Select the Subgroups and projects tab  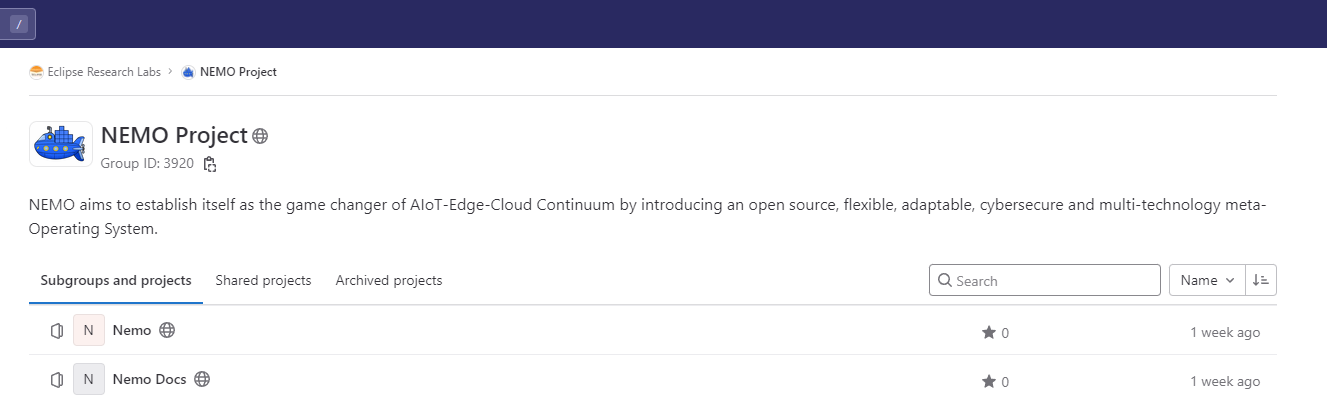116,280
